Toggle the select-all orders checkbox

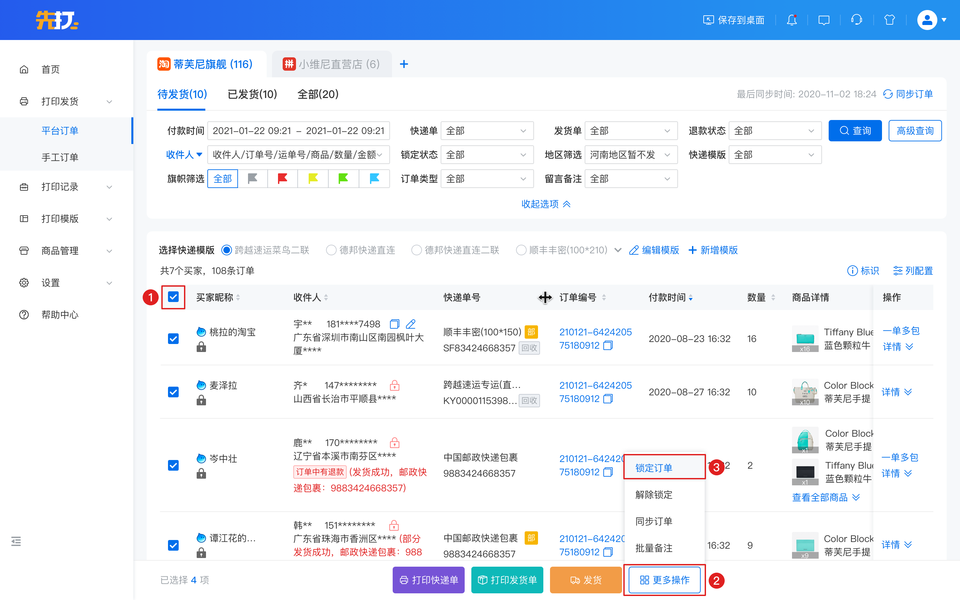click(174, 297)
